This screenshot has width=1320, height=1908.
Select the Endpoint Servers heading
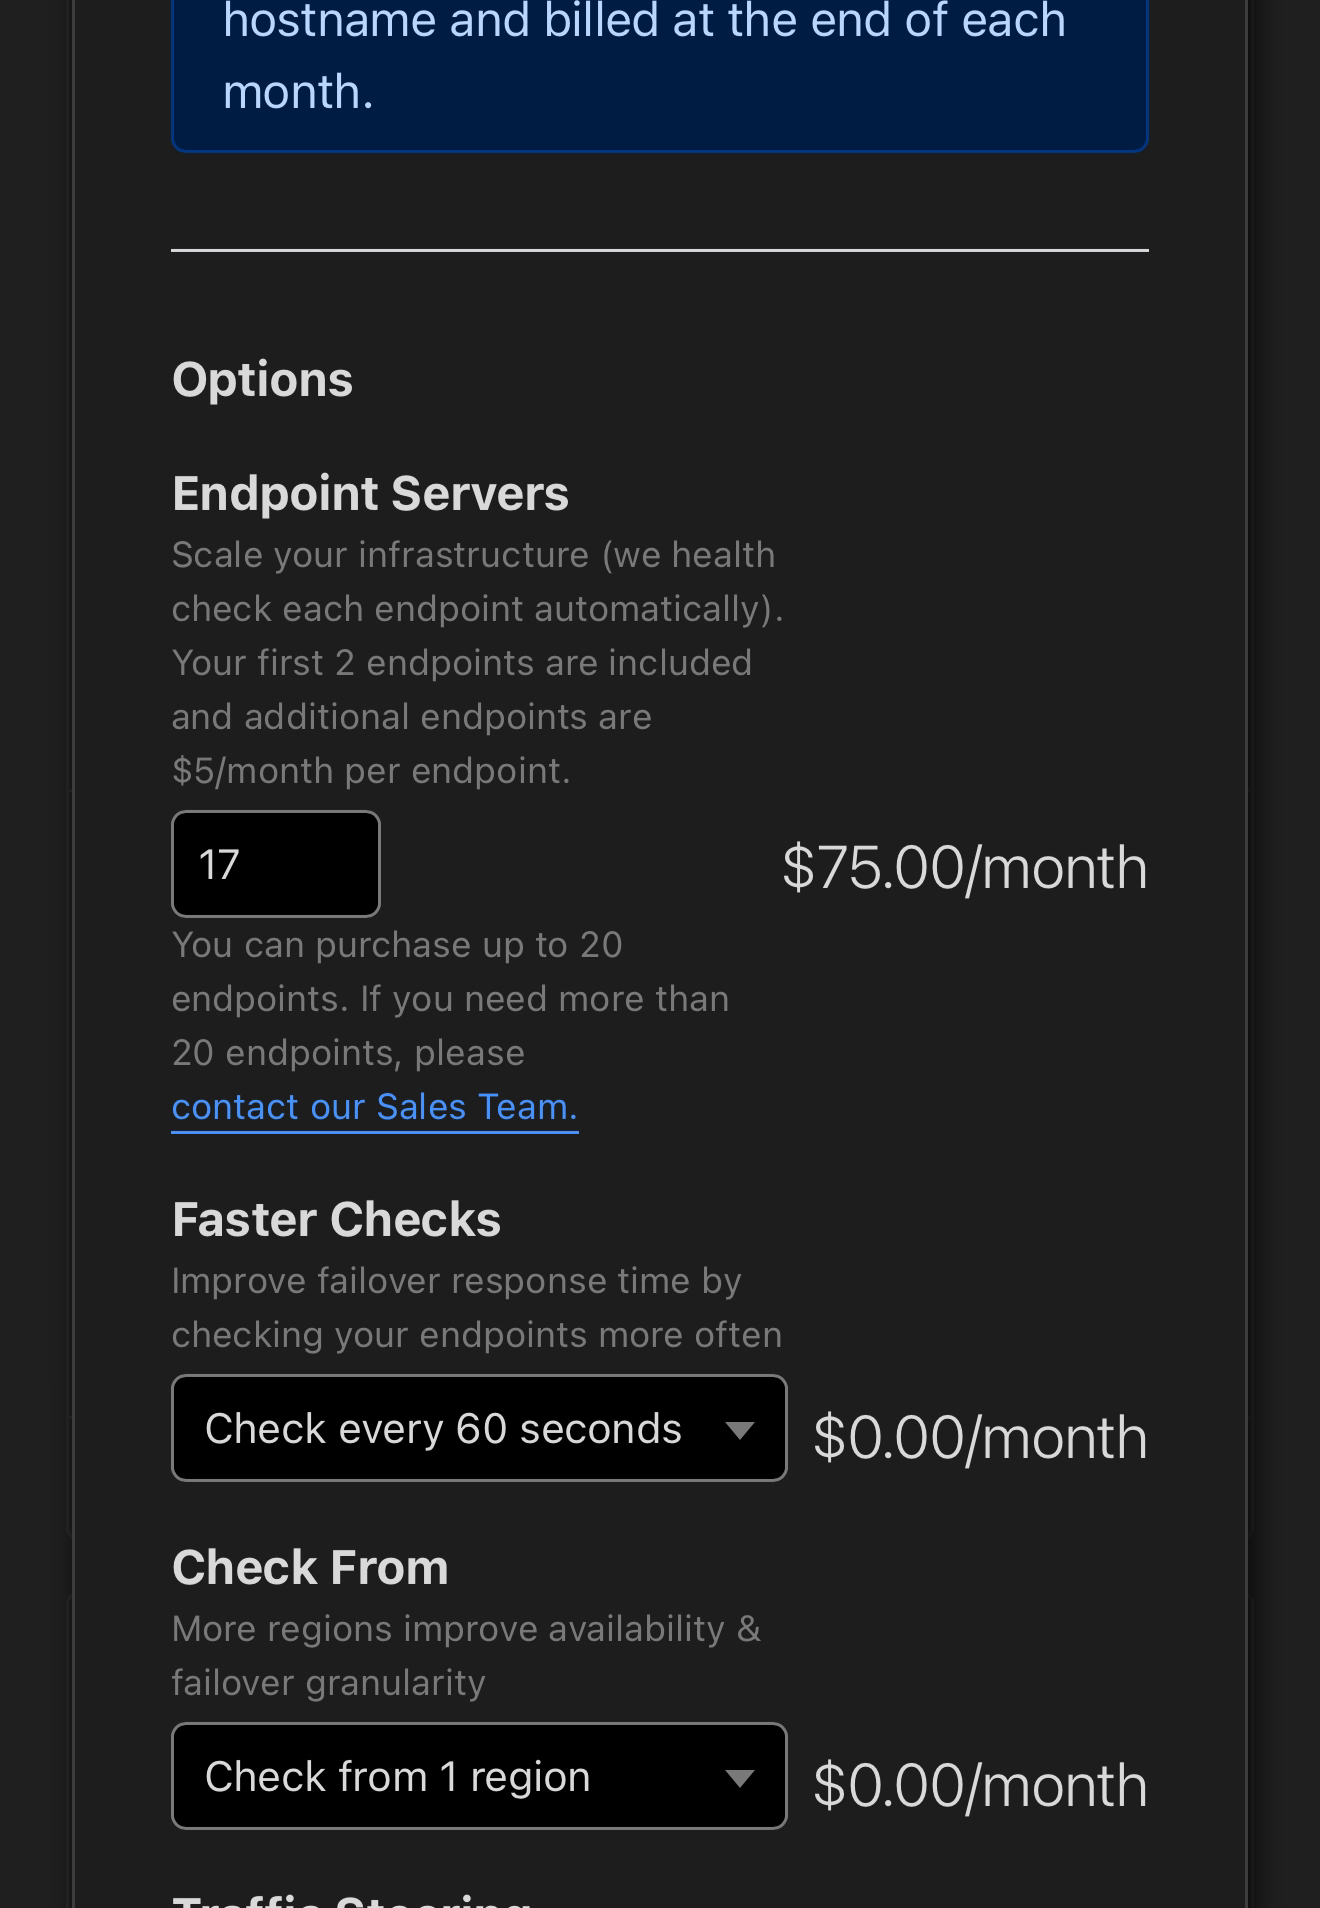370,494
